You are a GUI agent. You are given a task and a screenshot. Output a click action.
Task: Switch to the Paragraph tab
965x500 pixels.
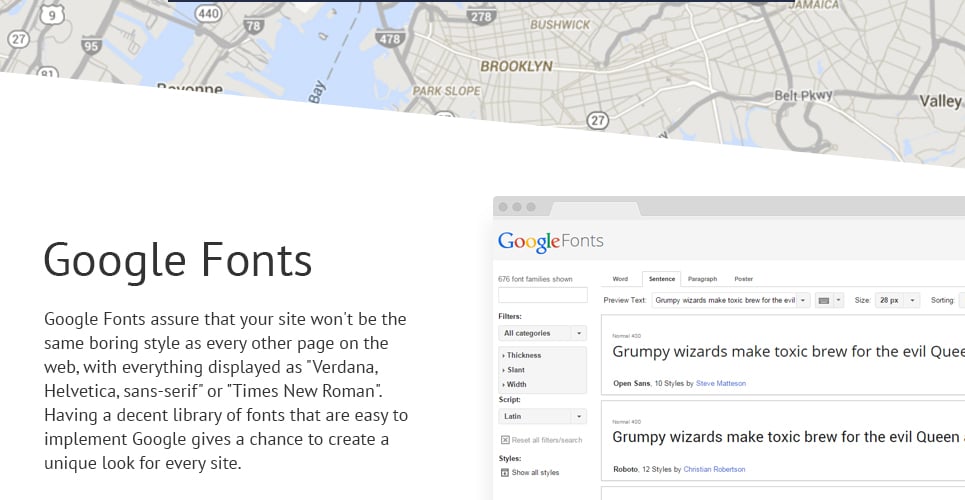coord(702,279)
